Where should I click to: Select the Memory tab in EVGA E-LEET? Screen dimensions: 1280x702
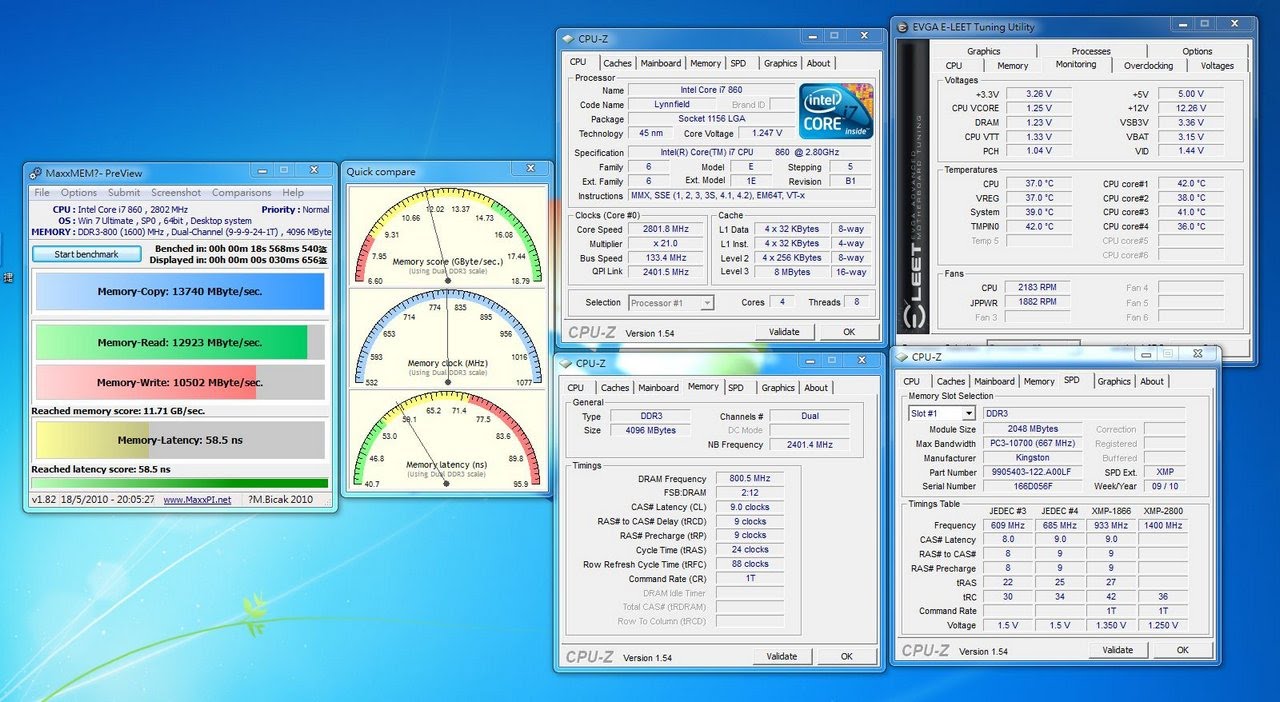1012,66
